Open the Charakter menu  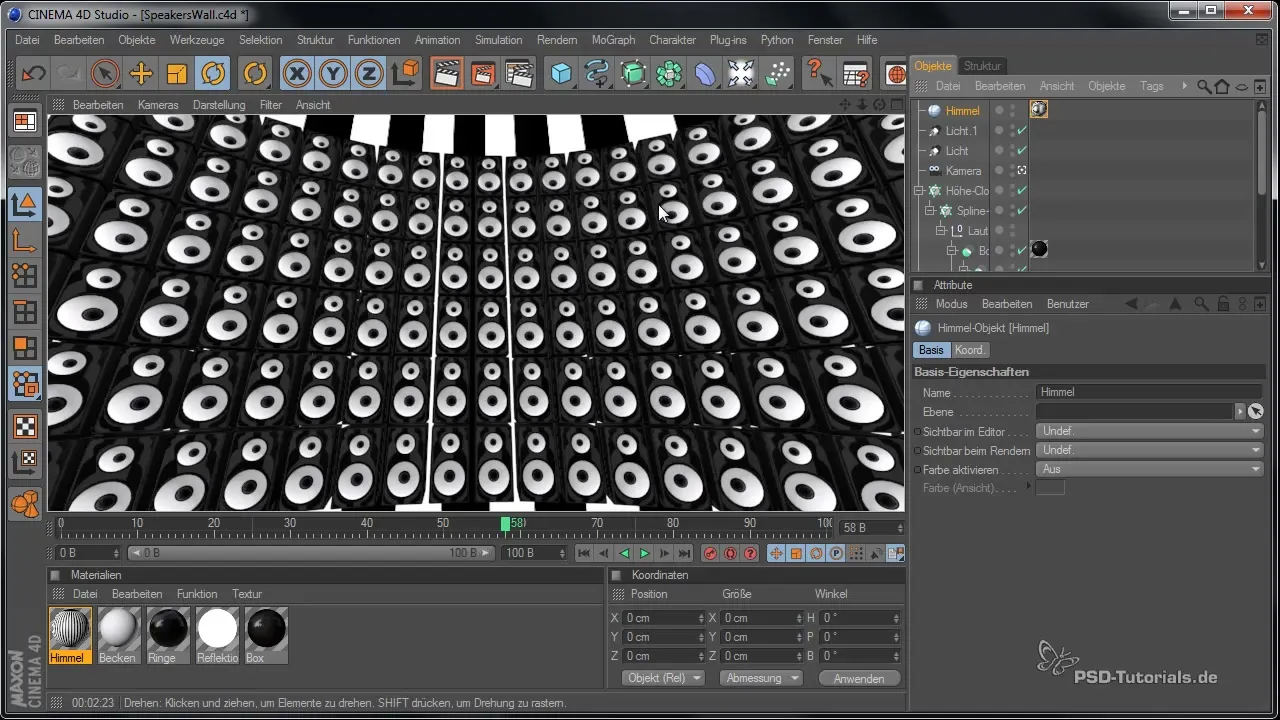pyautogui.click(x=672, y=40)
